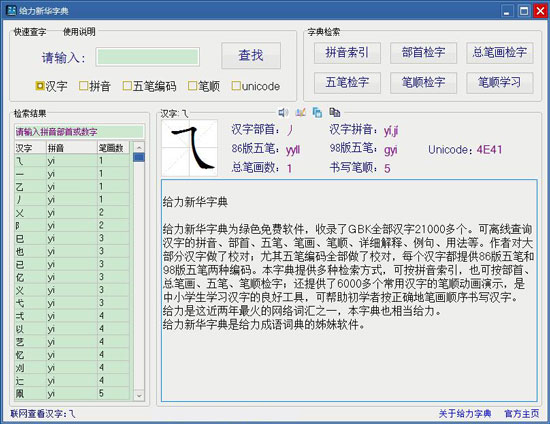Image resolution: width=550 pixels, height=424 pixels.
Task: Open the 部首检字 lookup
Action: pyautogui.click(x=423, y=53)
